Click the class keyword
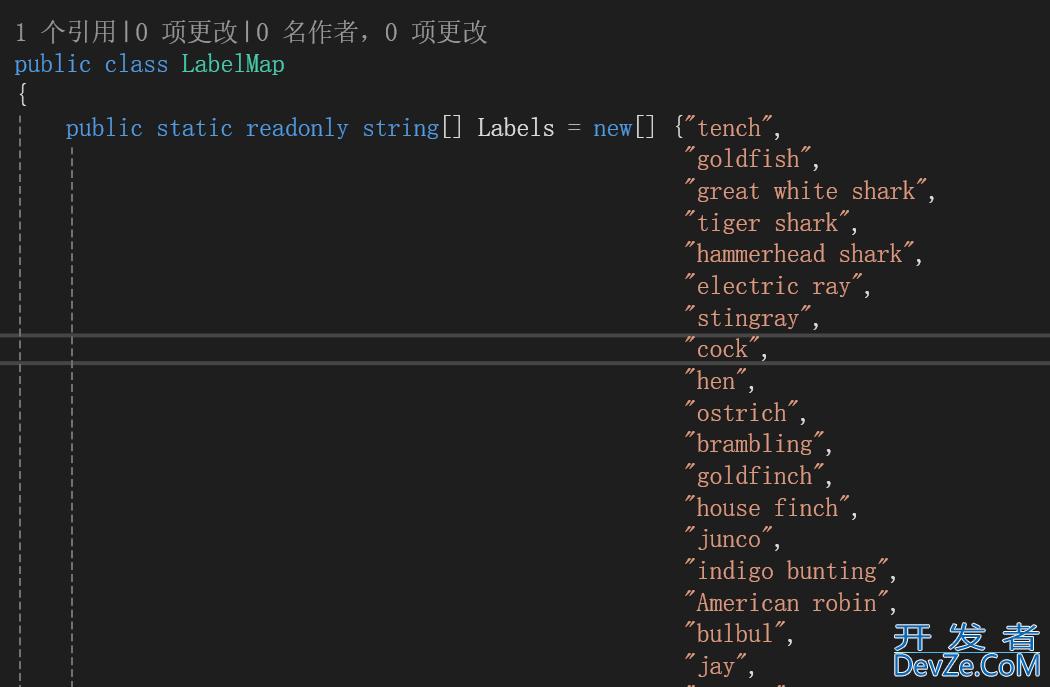 tap(136, 64)
